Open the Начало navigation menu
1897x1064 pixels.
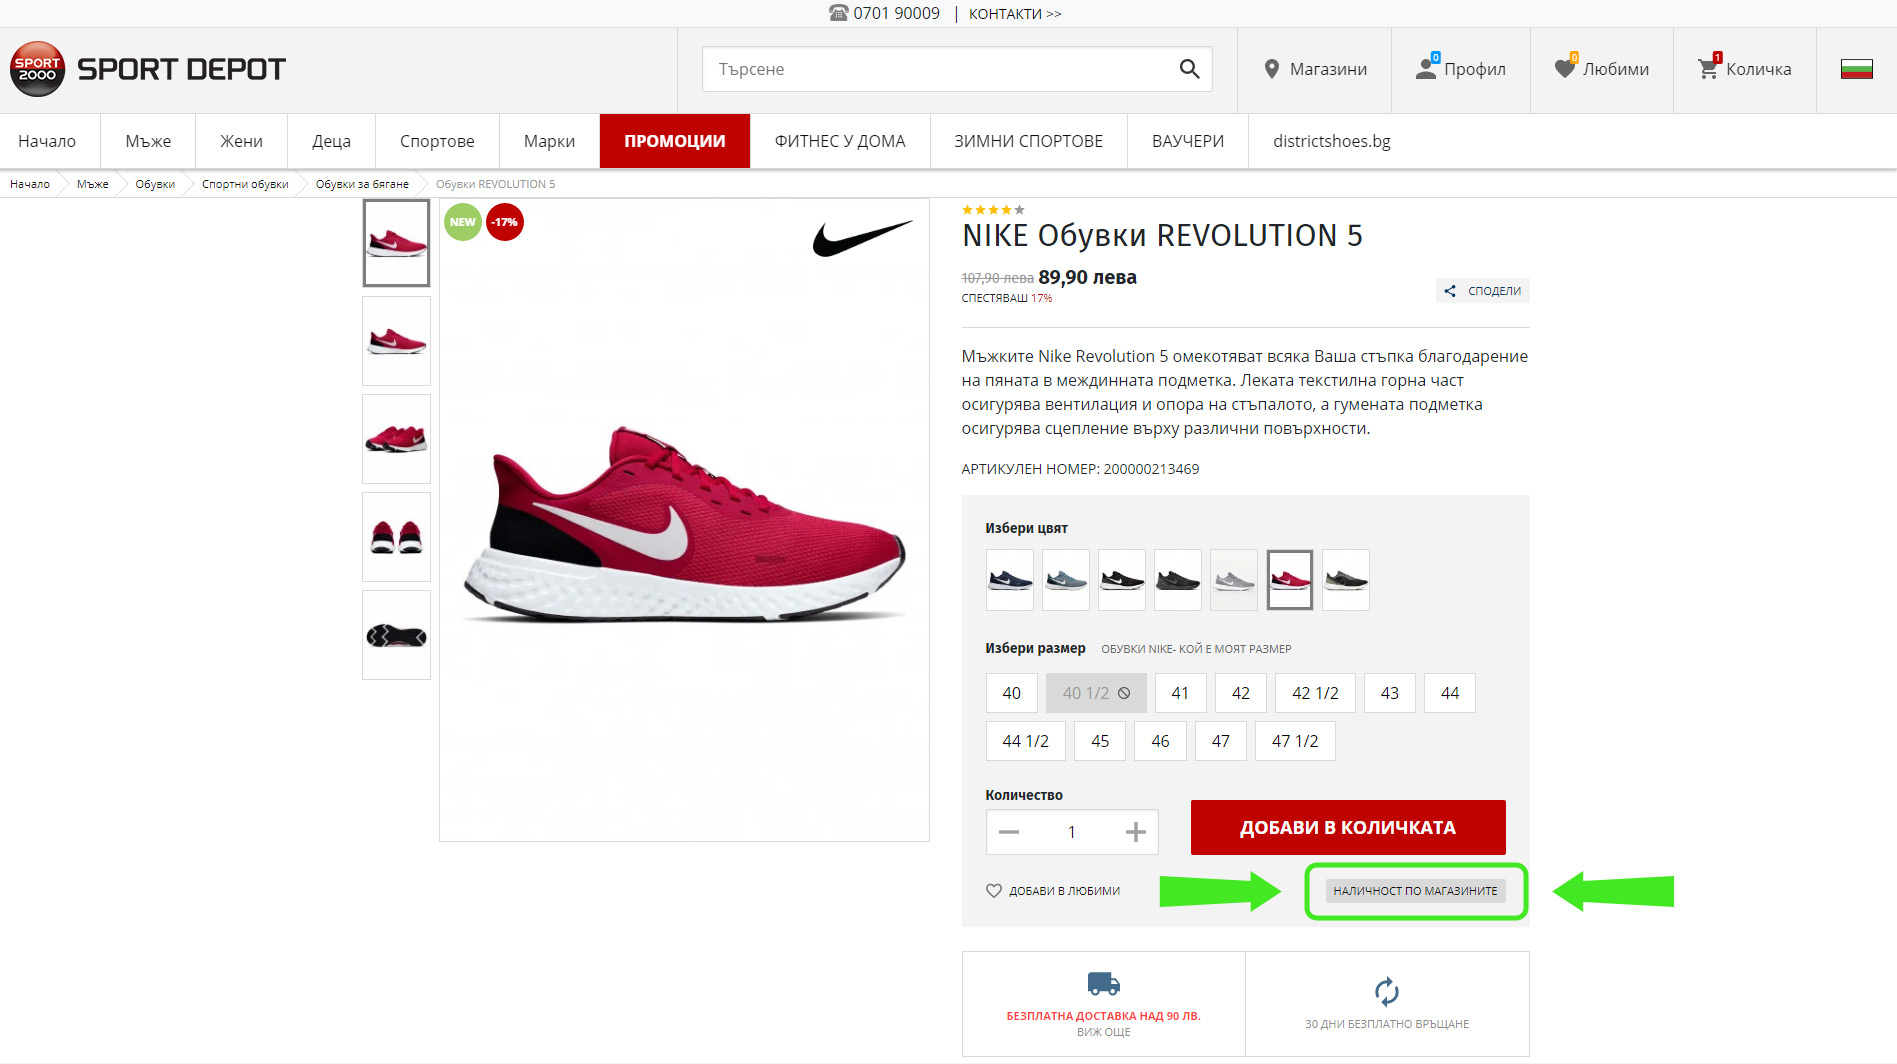click(47, 141)
